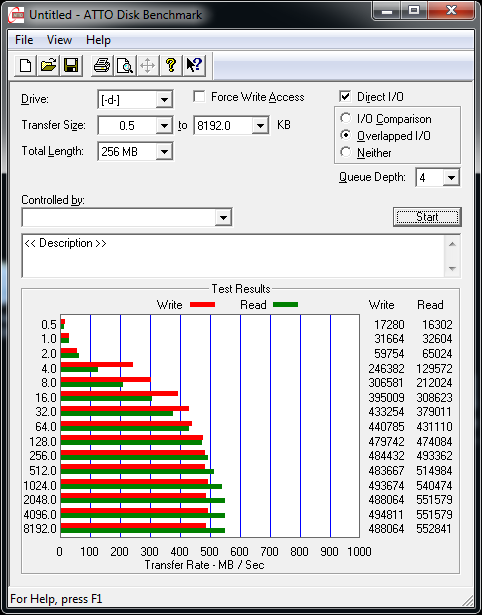
Task: Expand the Drive selection dropdown
Action: click(164, 100)
